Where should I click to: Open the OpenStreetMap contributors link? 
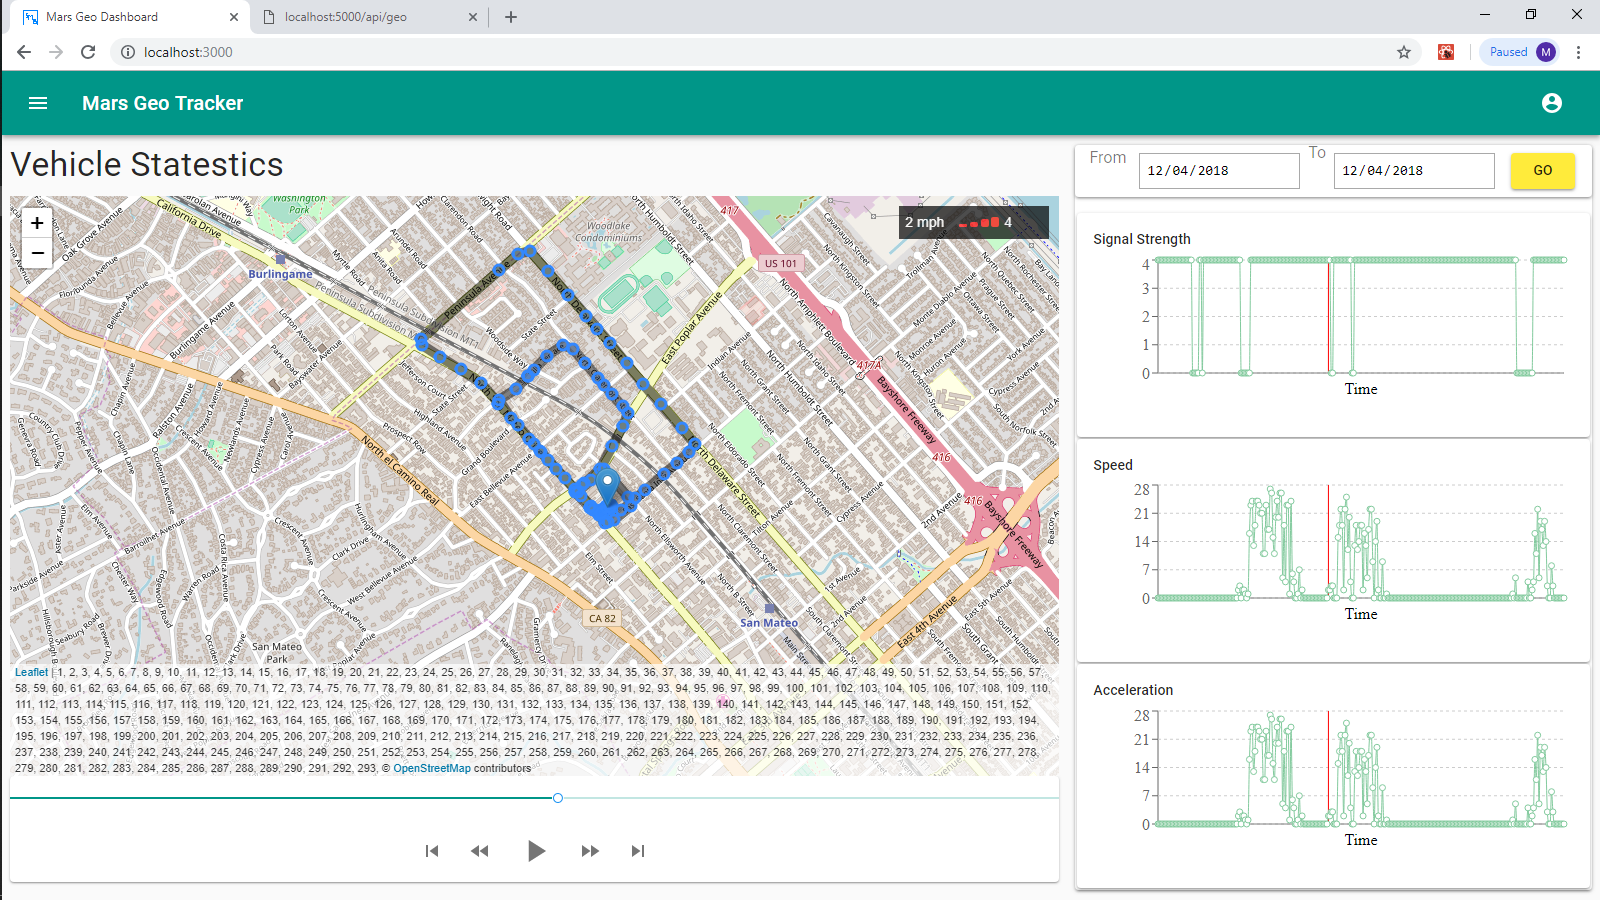click(432, 768)
